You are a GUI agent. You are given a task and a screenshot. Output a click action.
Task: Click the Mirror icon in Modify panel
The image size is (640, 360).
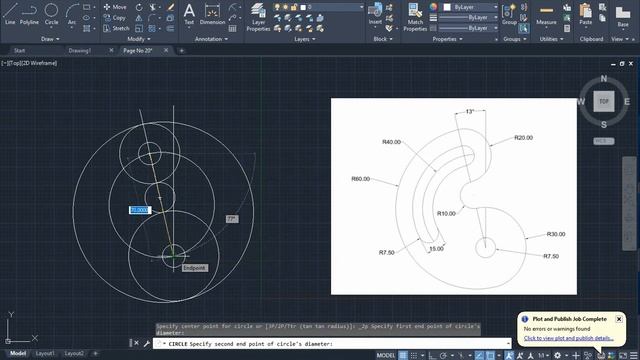[x=139, y=18]
